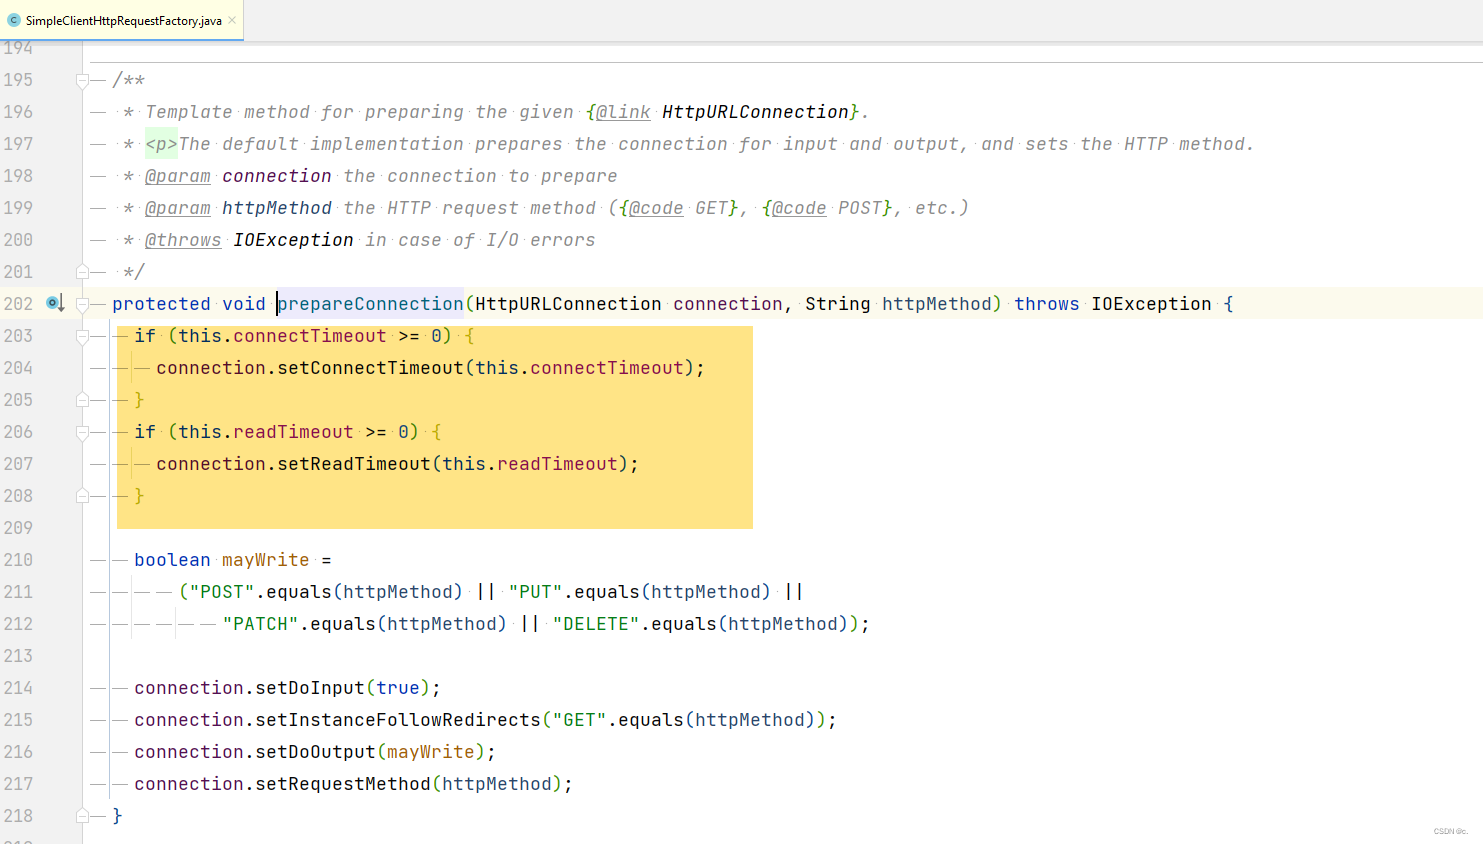
Task: Click the @throws tag in the Javadoc
Action: 183,240
